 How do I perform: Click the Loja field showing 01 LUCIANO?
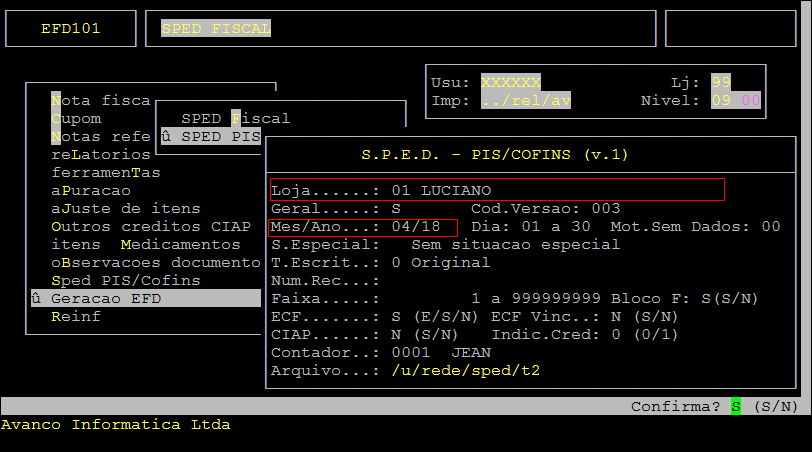pyautogui.click(x=441, y=190)
